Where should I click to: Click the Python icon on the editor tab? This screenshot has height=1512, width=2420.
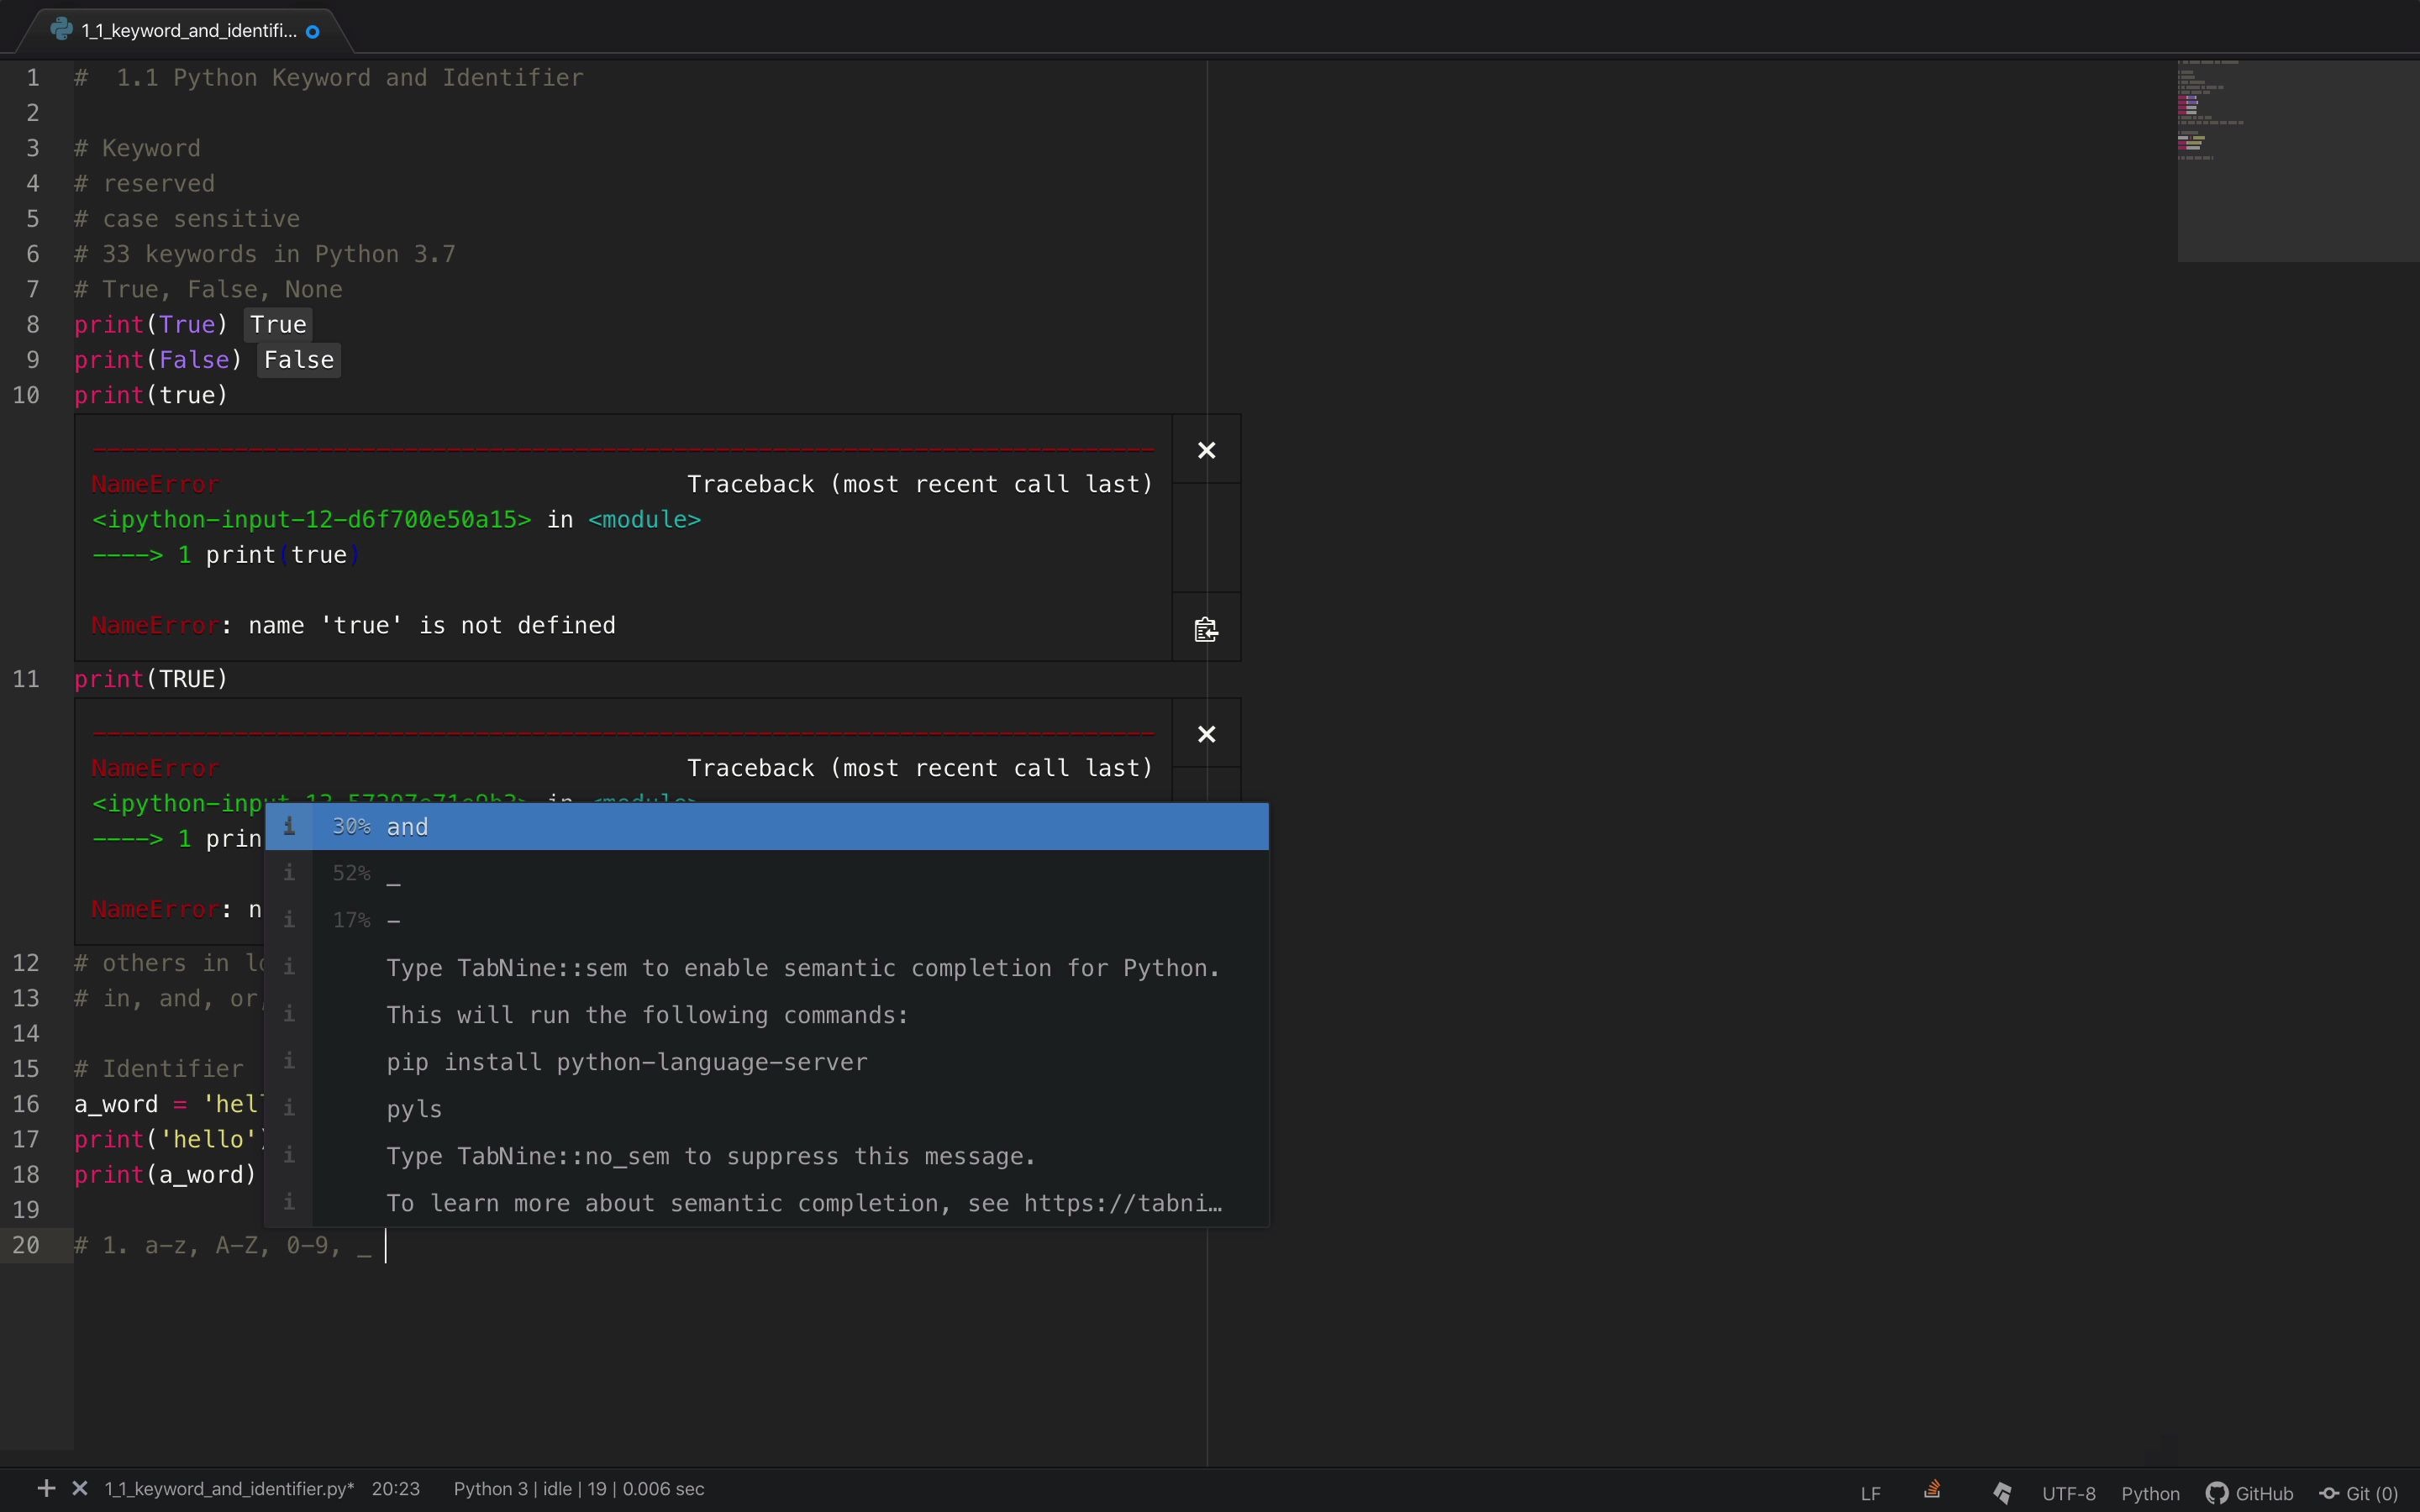(x=62, y=29)
